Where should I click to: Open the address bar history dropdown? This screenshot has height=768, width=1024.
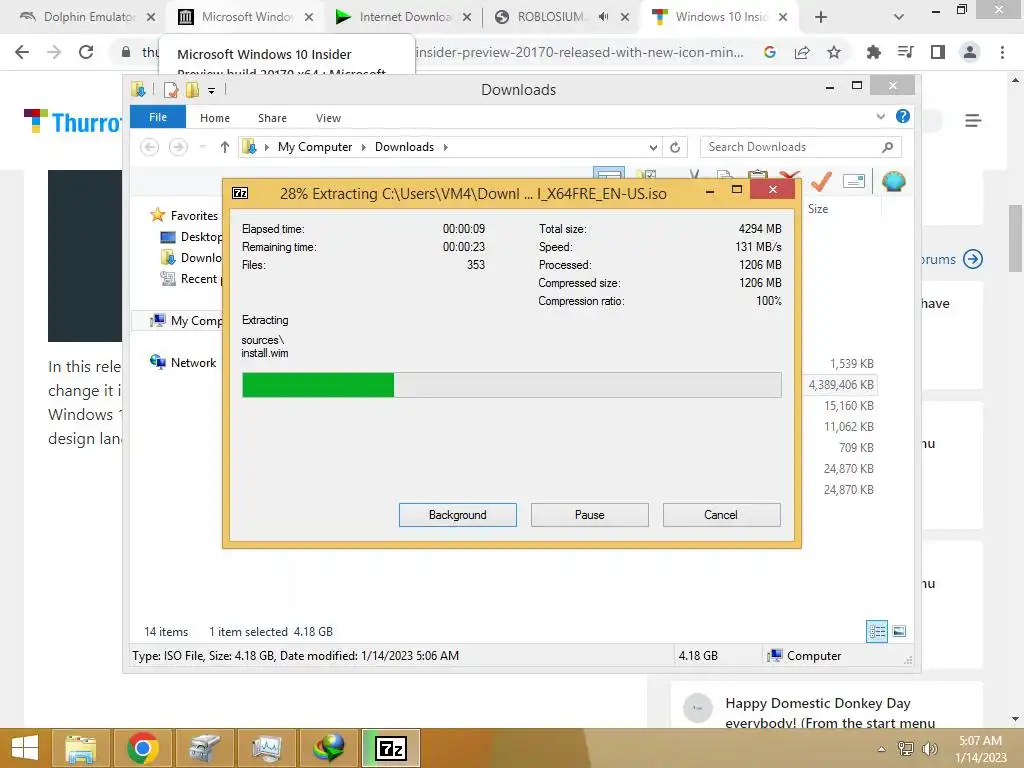point(653,148)
